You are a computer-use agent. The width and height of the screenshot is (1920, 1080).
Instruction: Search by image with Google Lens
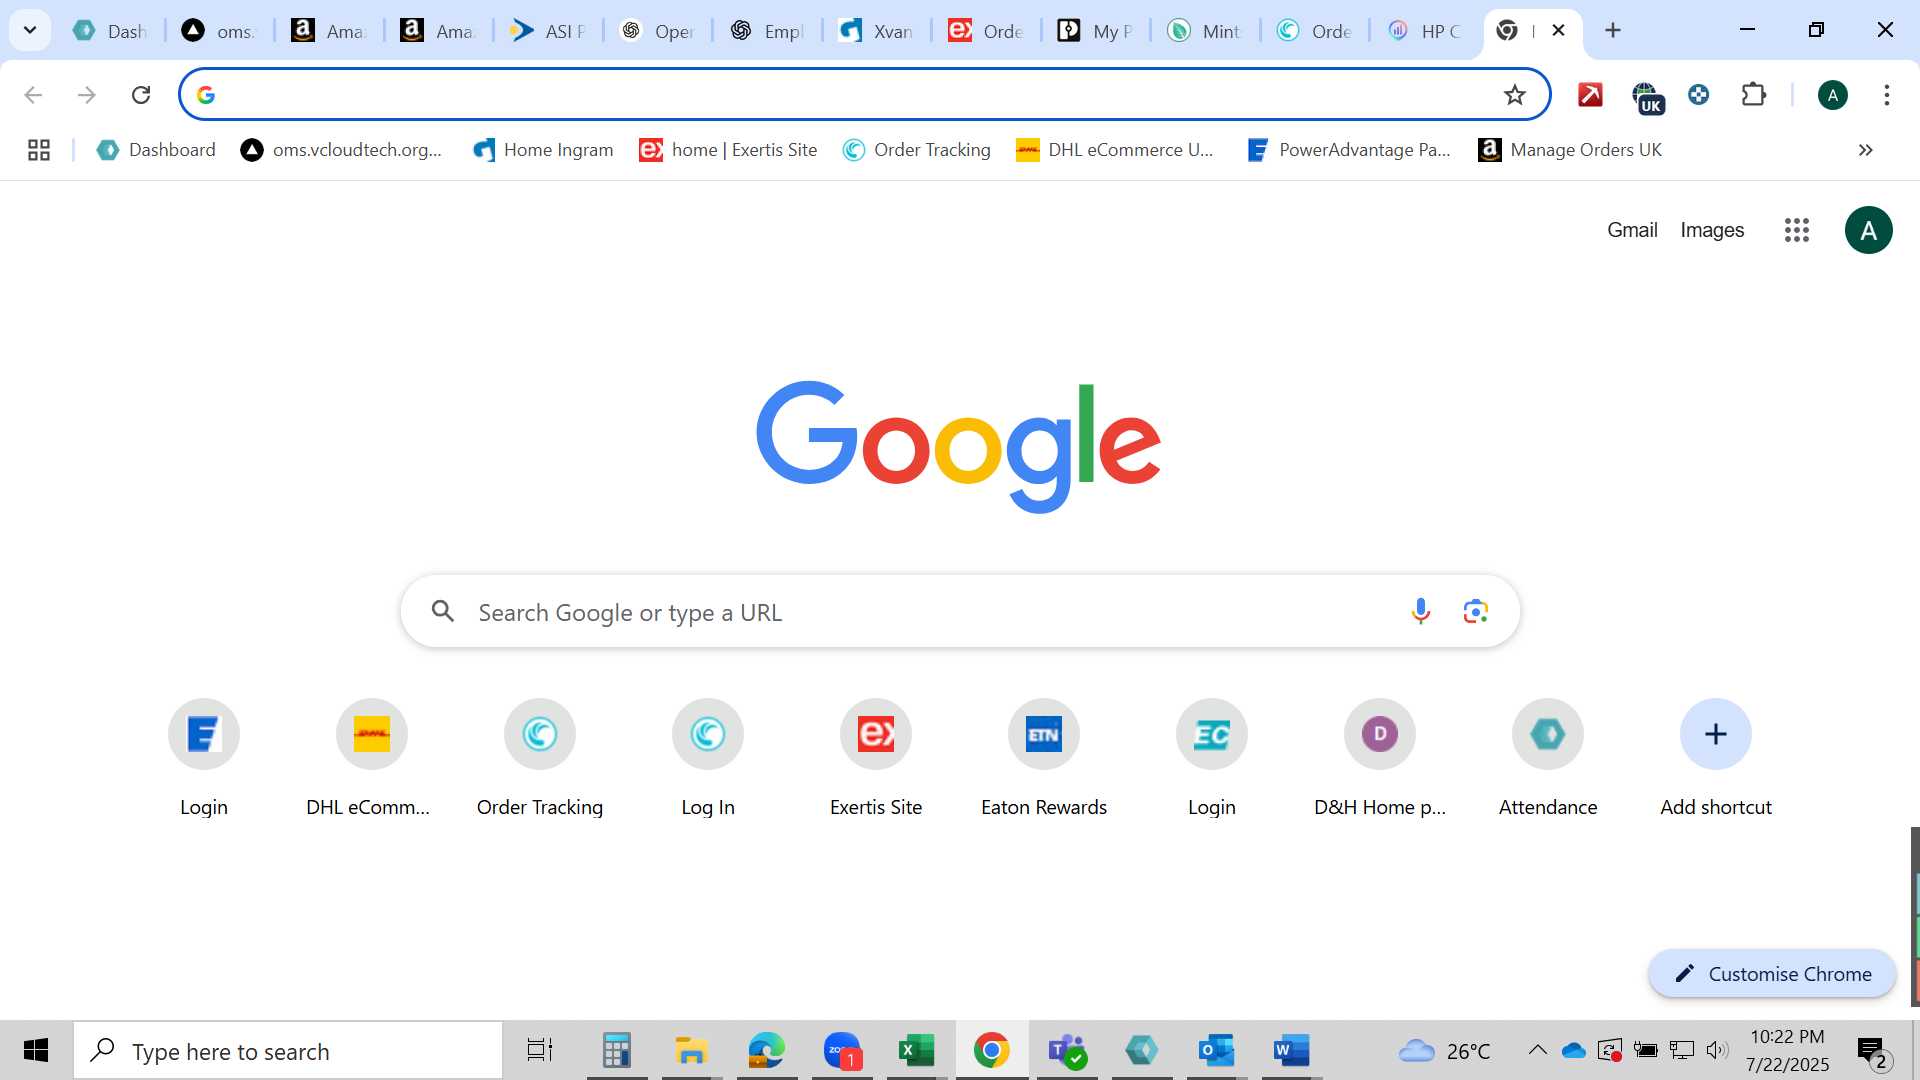[1475, 611]
